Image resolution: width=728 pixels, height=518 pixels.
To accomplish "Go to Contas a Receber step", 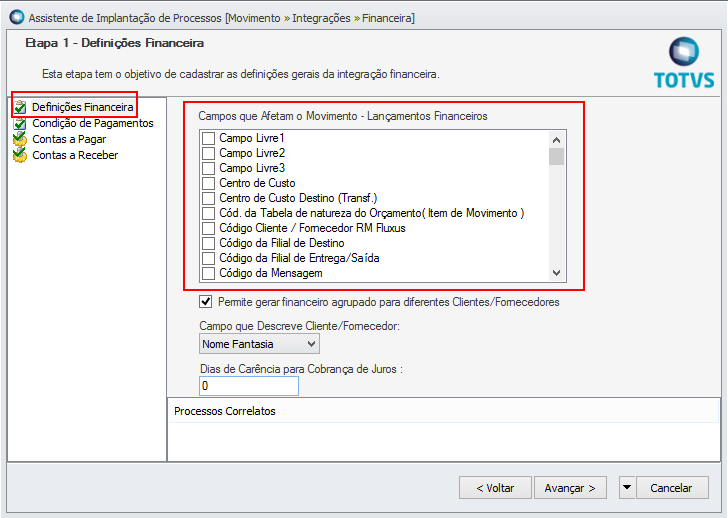I will 75,155.
